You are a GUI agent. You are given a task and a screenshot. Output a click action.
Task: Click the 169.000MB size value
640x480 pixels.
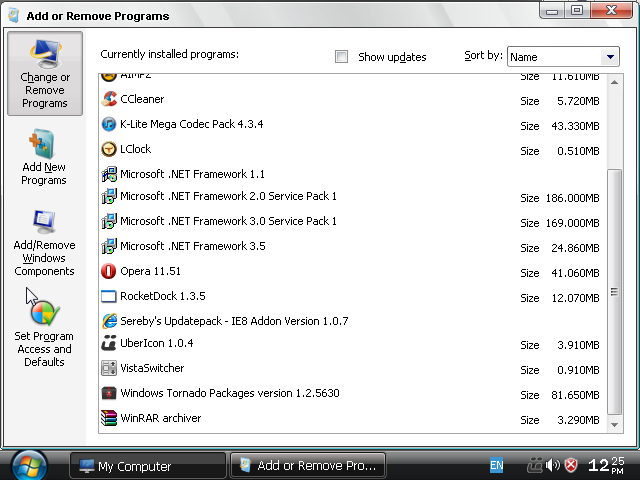[572, 223]
